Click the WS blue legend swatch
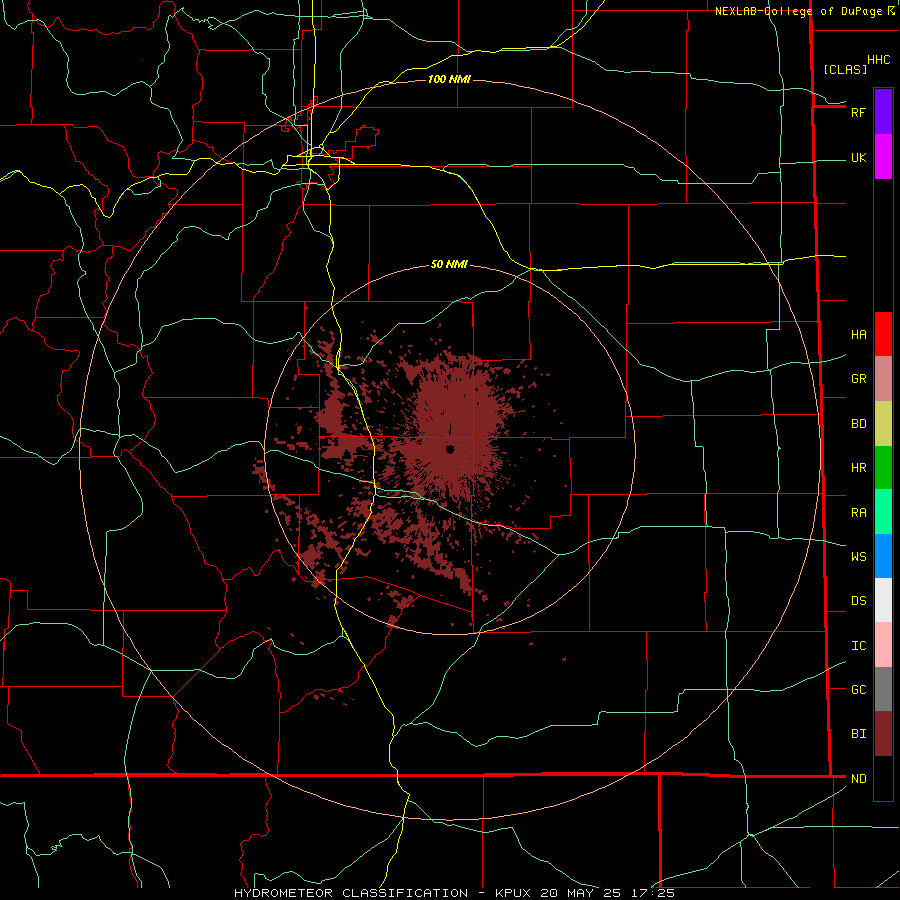 tap(883, 556)
